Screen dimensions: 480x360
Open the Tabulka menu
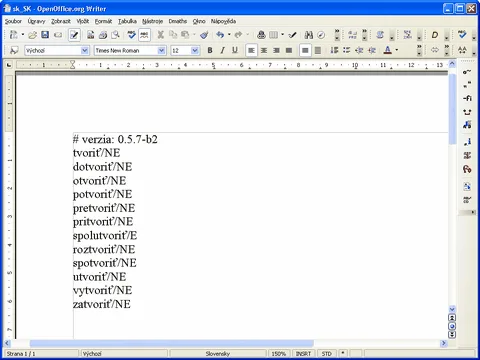point(127,21)
